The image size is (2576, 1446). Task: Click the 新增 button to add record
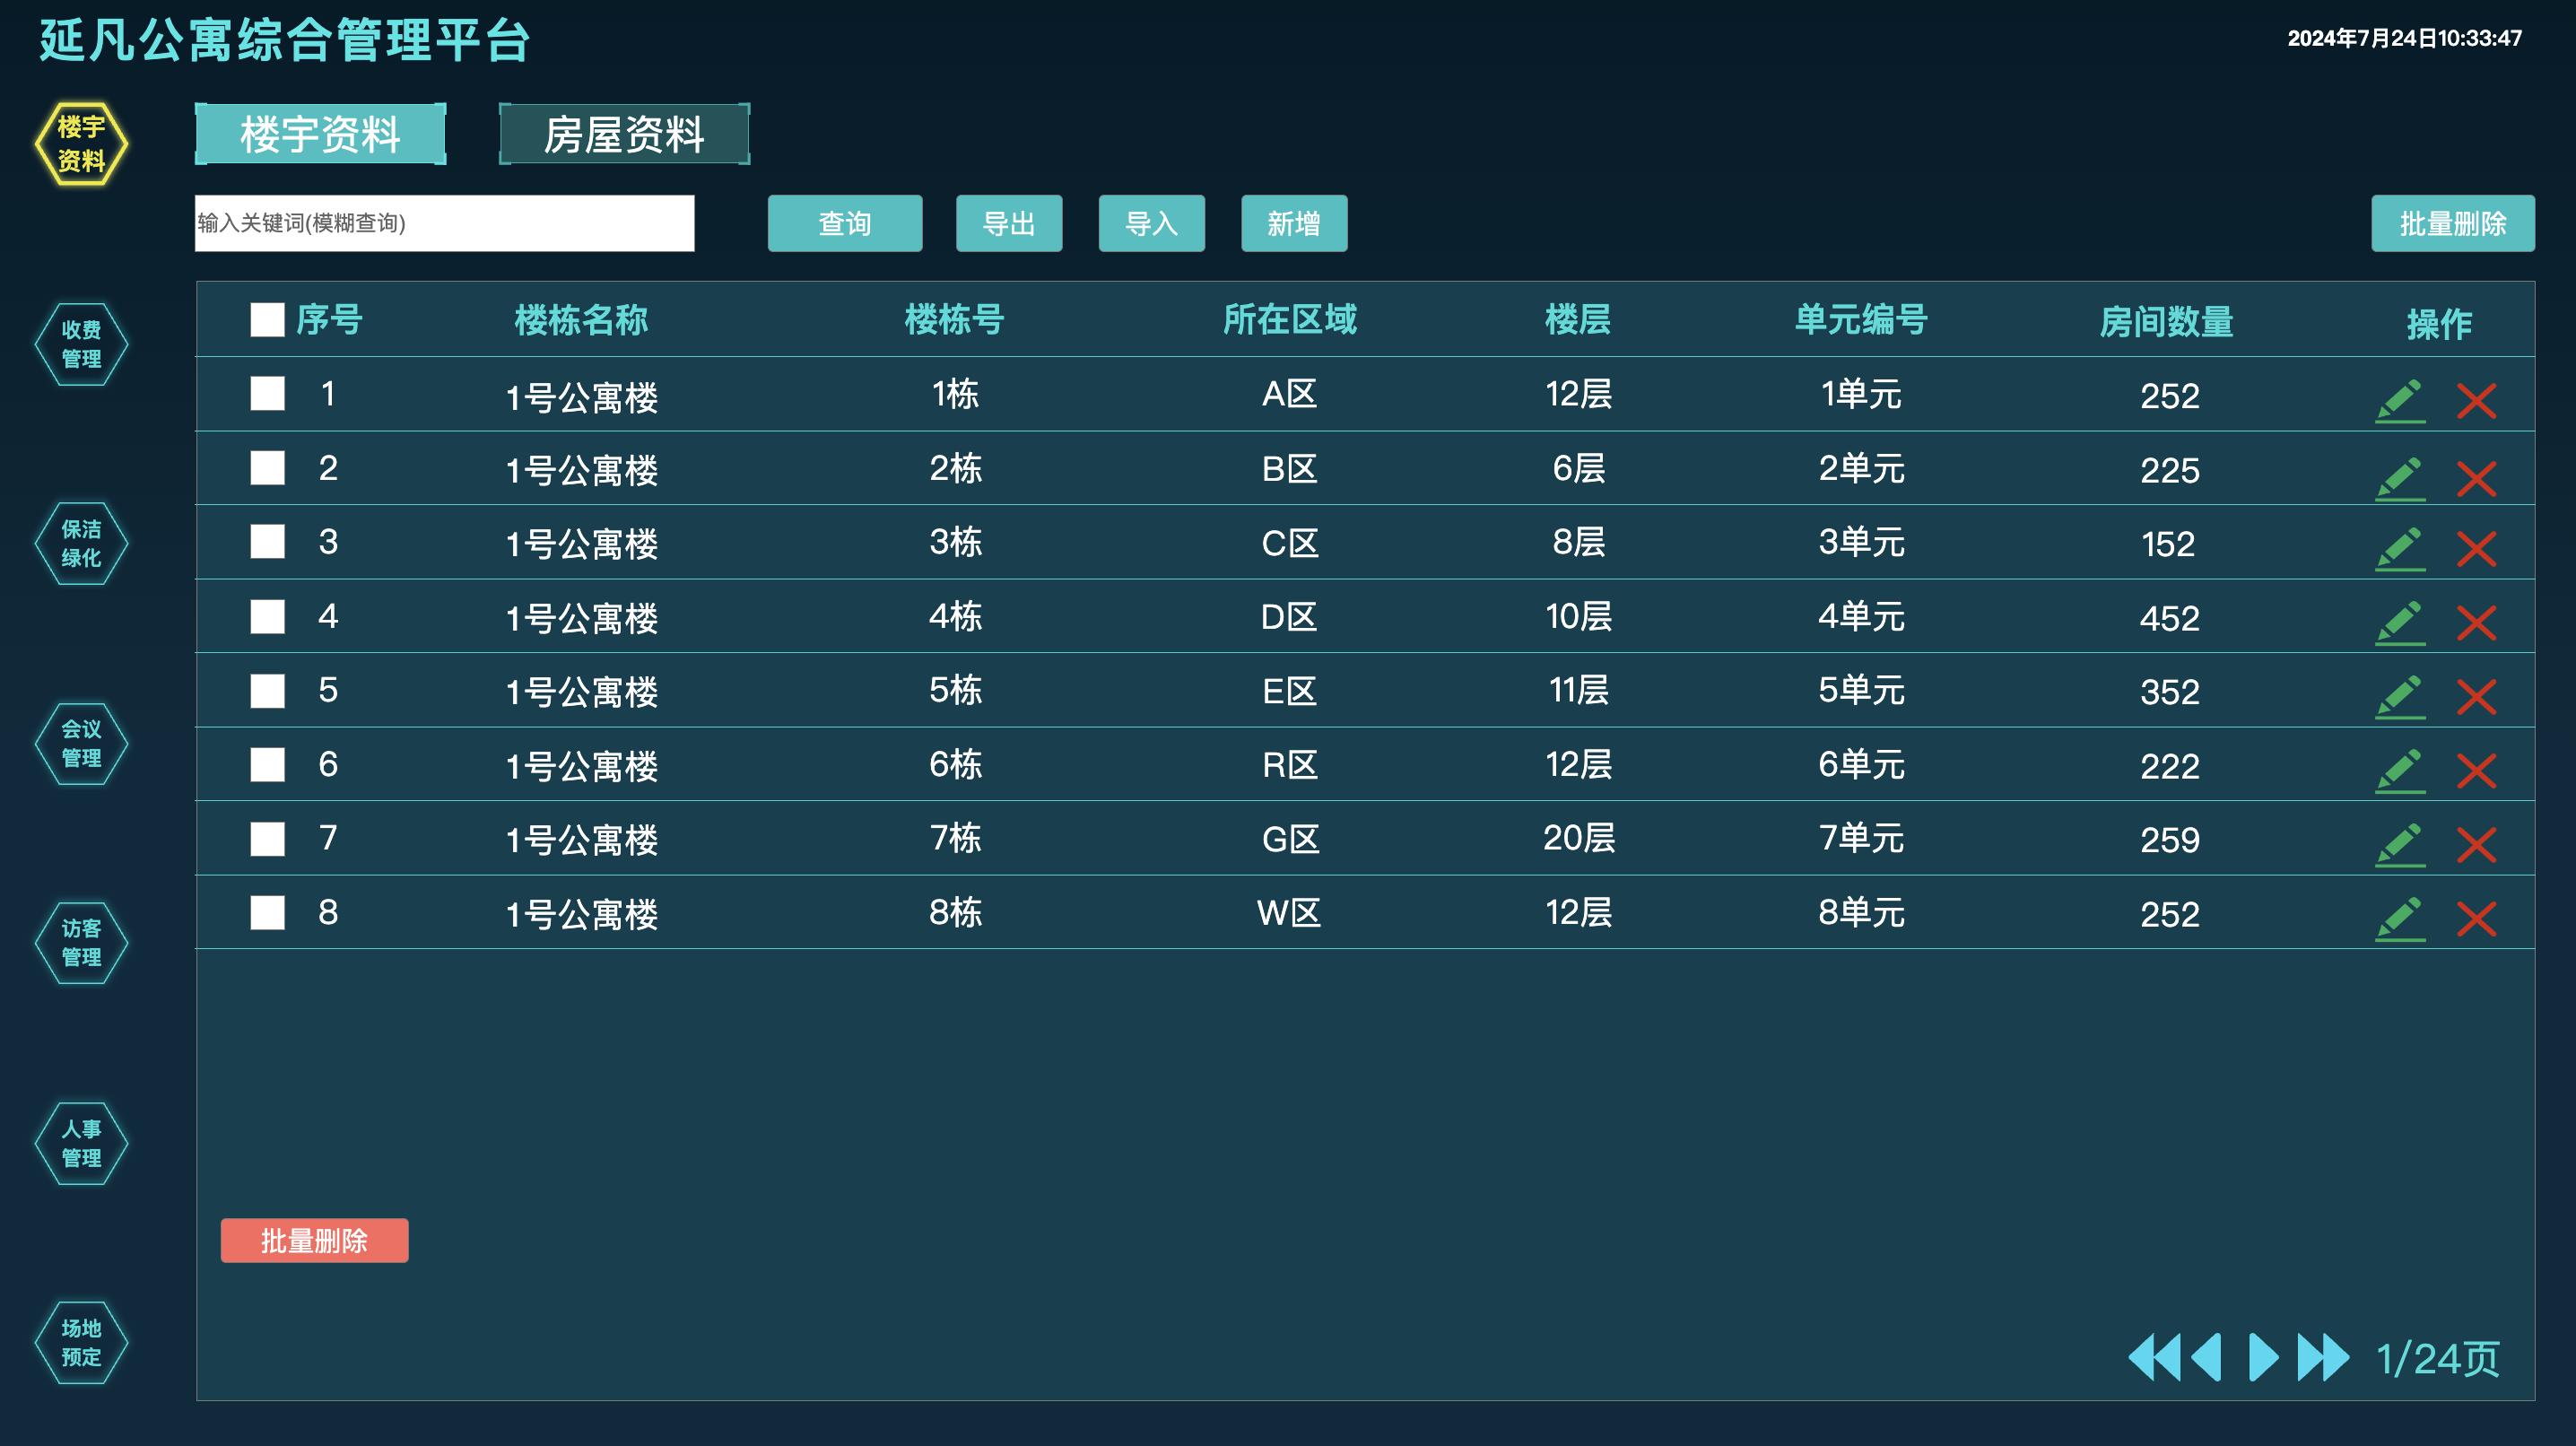(x=1294, y=224)
